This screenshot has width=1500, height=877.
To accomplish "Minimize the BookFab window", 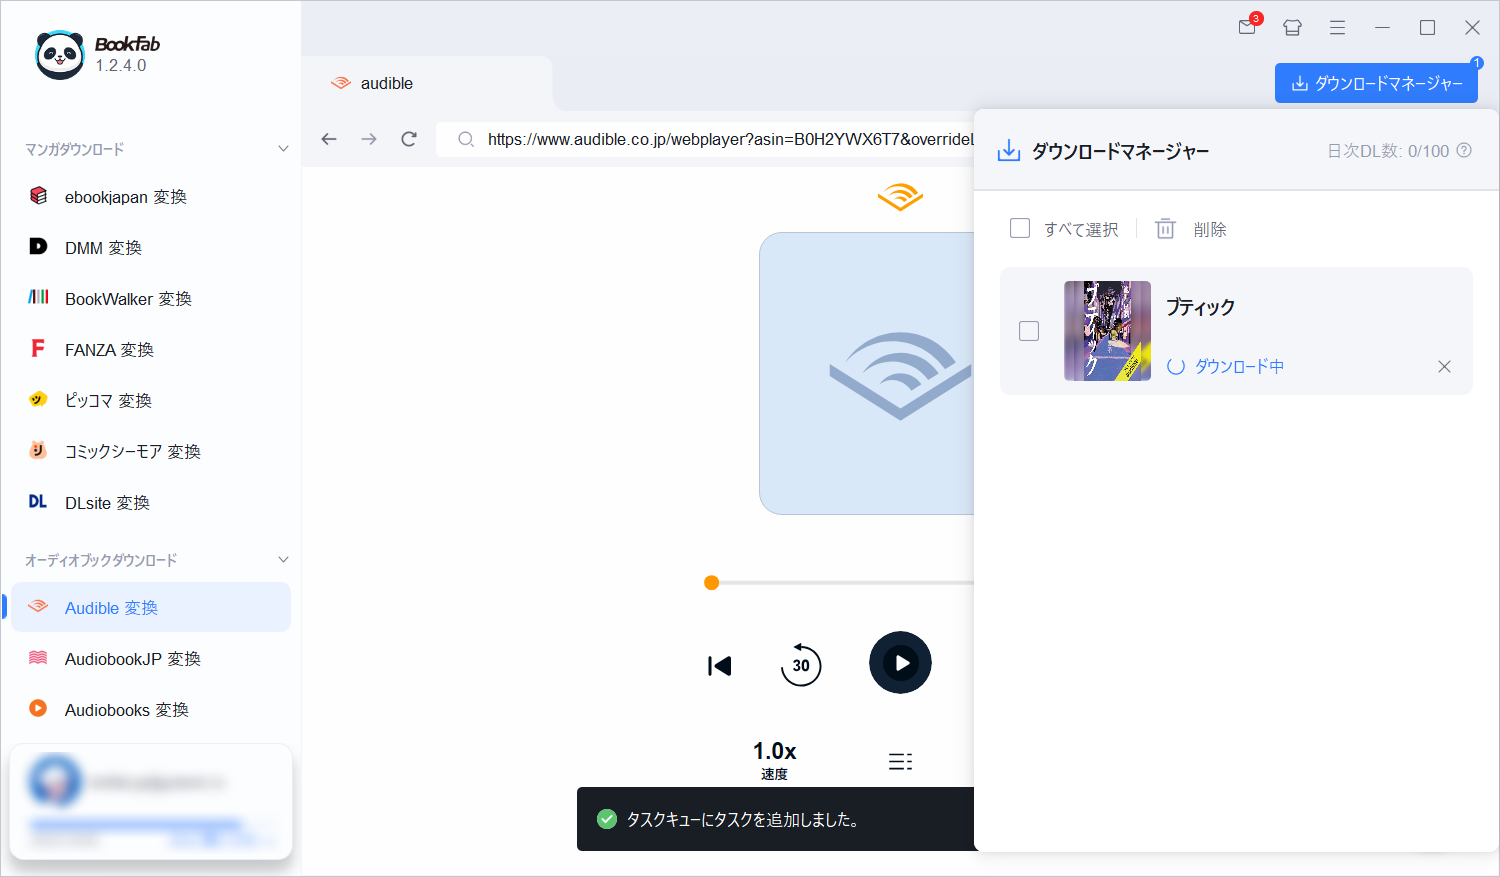I will coord(1382,28).
